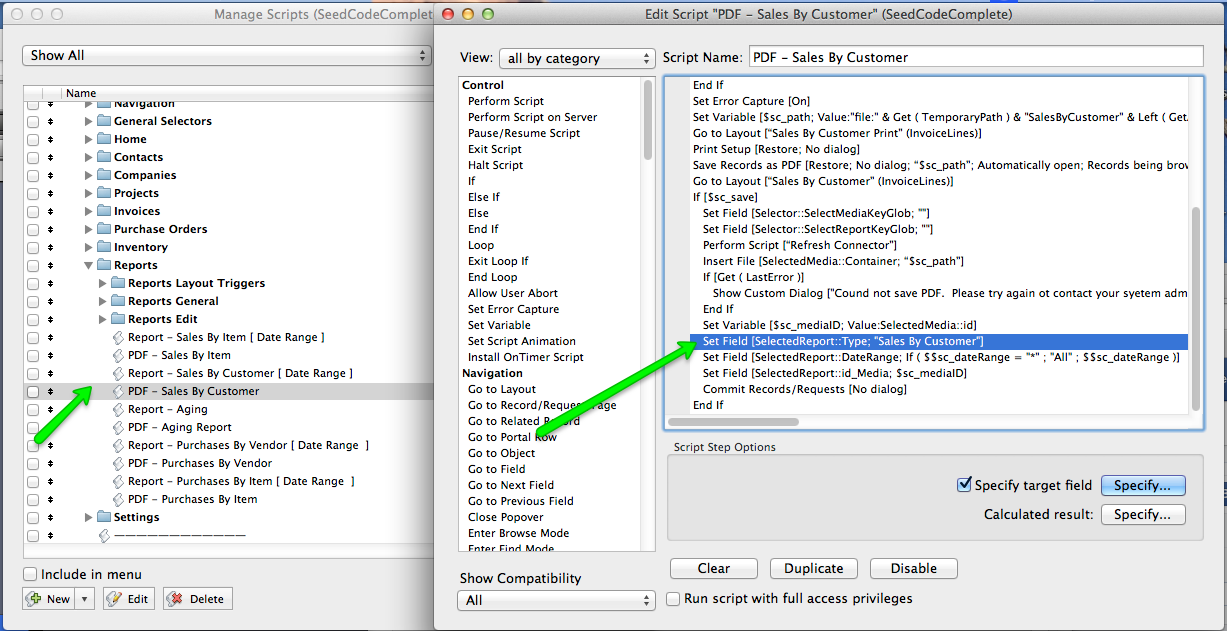This screenshot has width=1227, height=631.
Task: Click the Duplicate button
Action: click(x=813, y=568)
